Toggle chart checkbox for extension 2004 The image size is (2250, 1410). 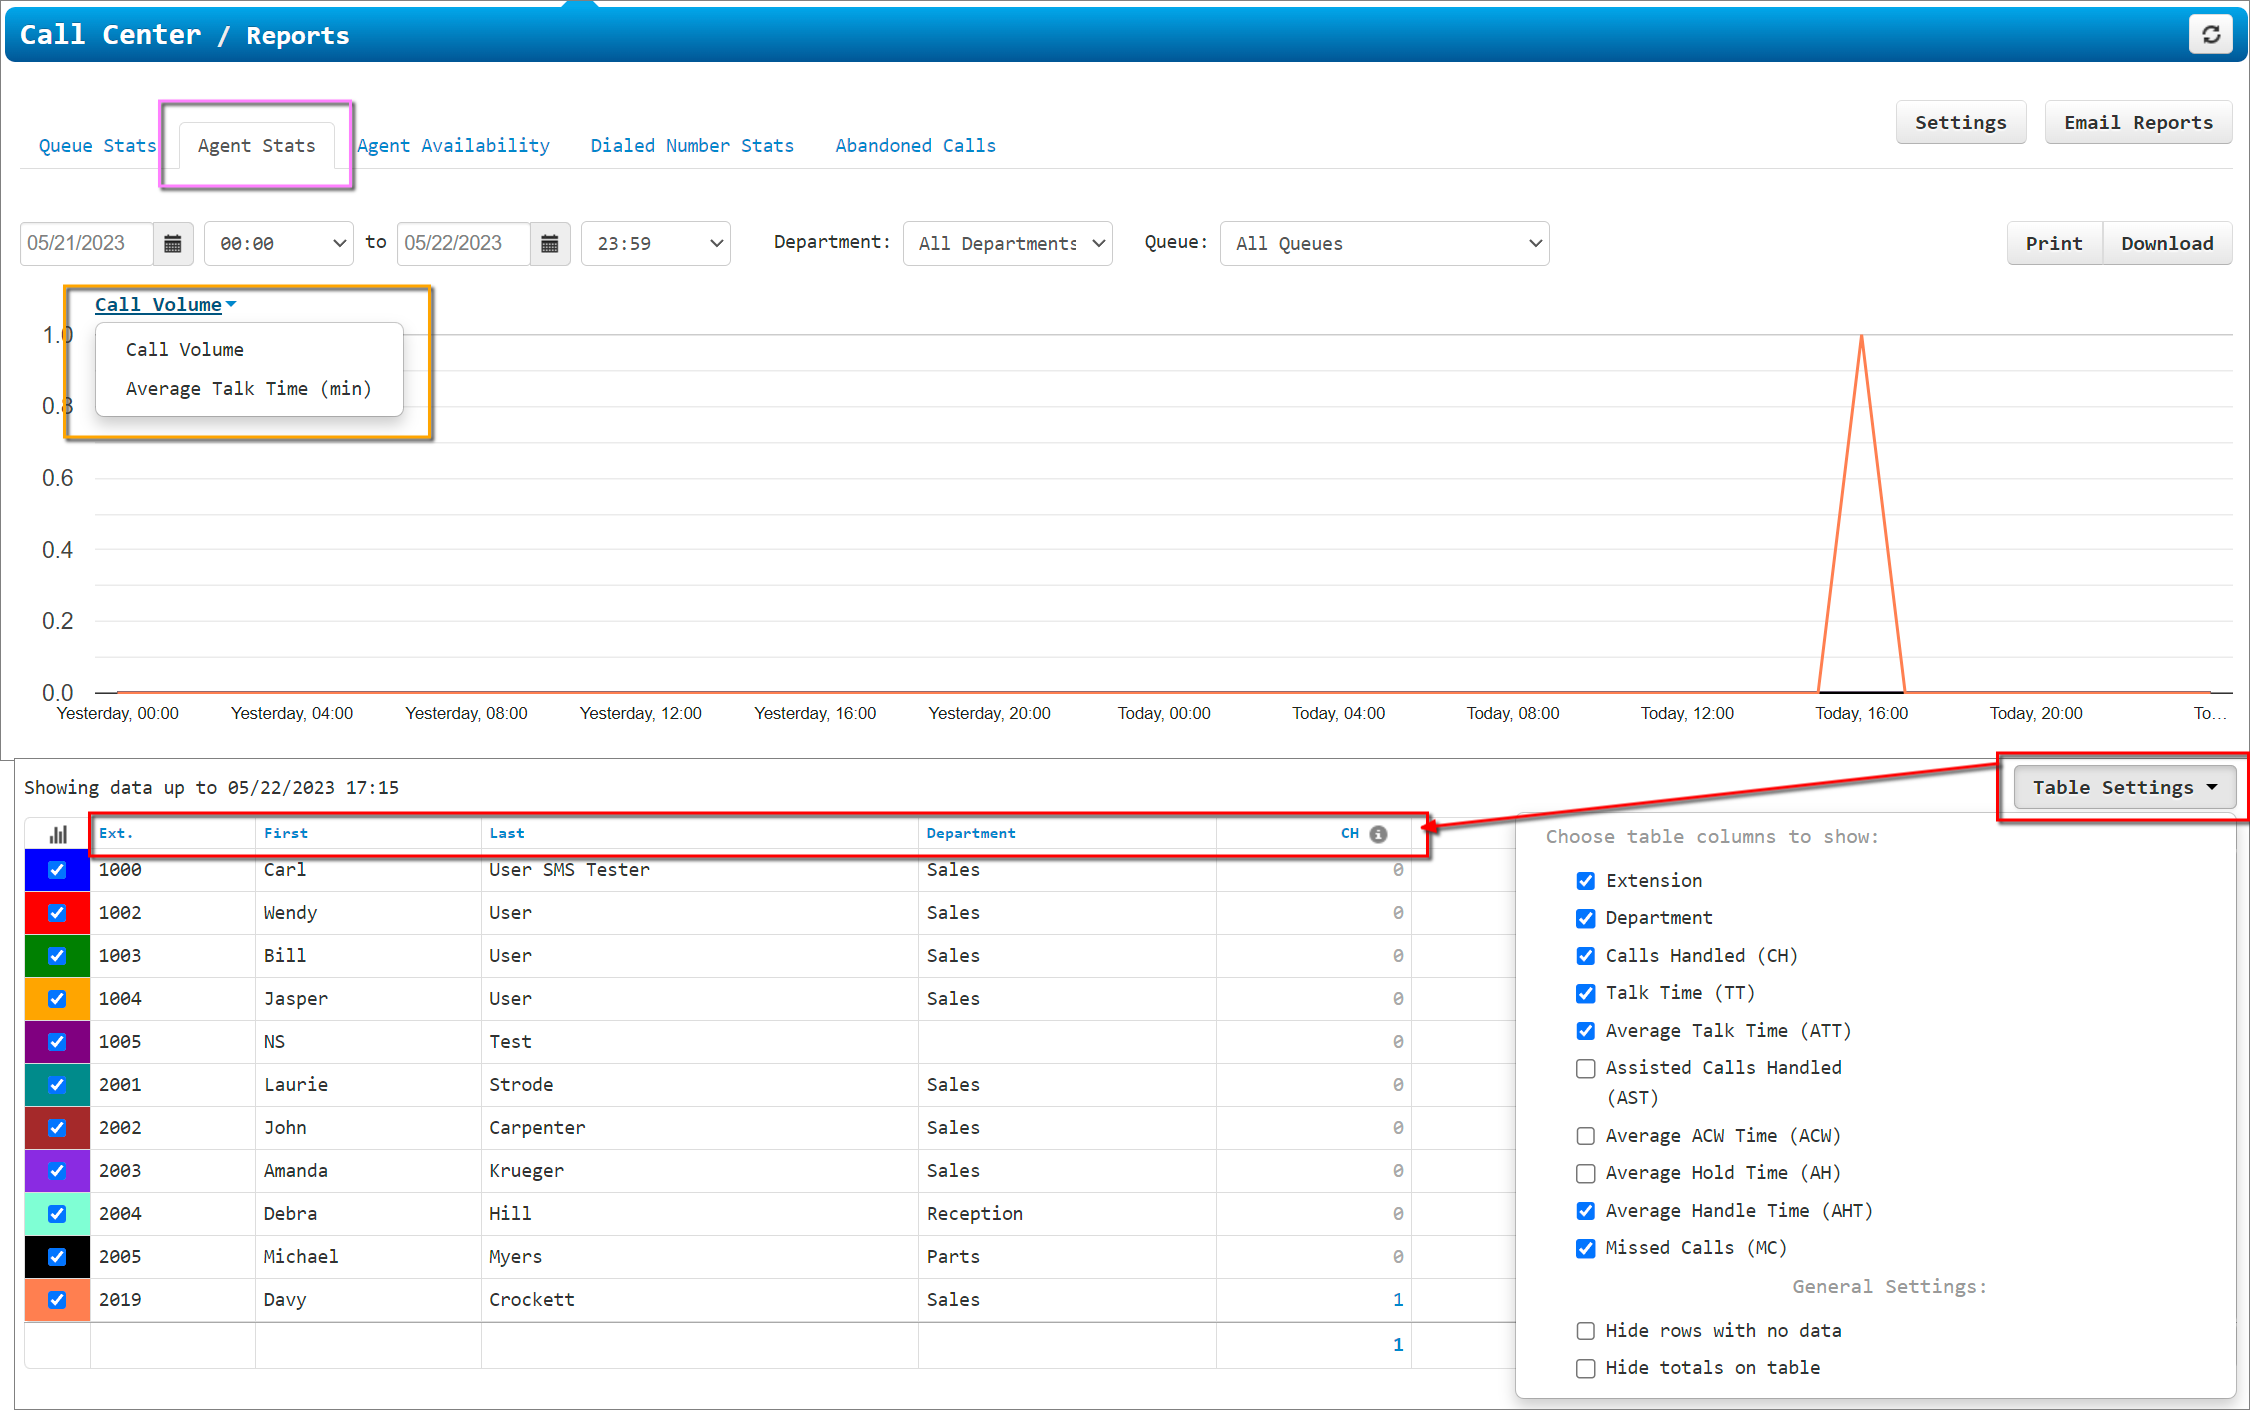(57, 1214)
